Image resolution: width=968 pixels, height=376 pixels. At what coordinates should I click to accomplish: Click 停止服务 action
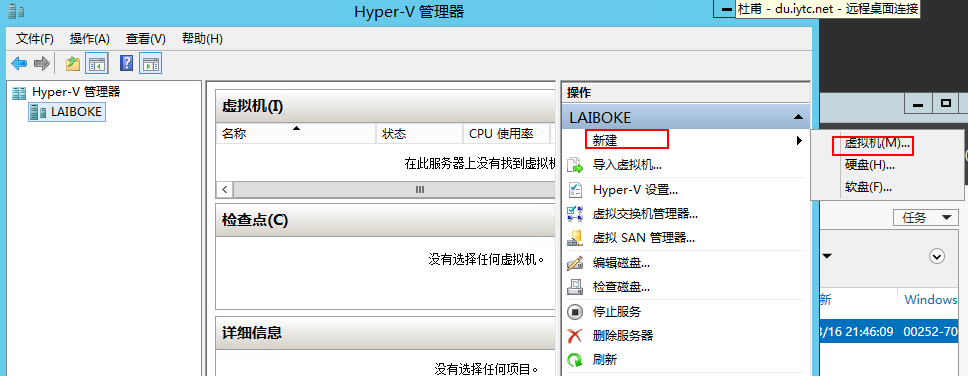617,312
